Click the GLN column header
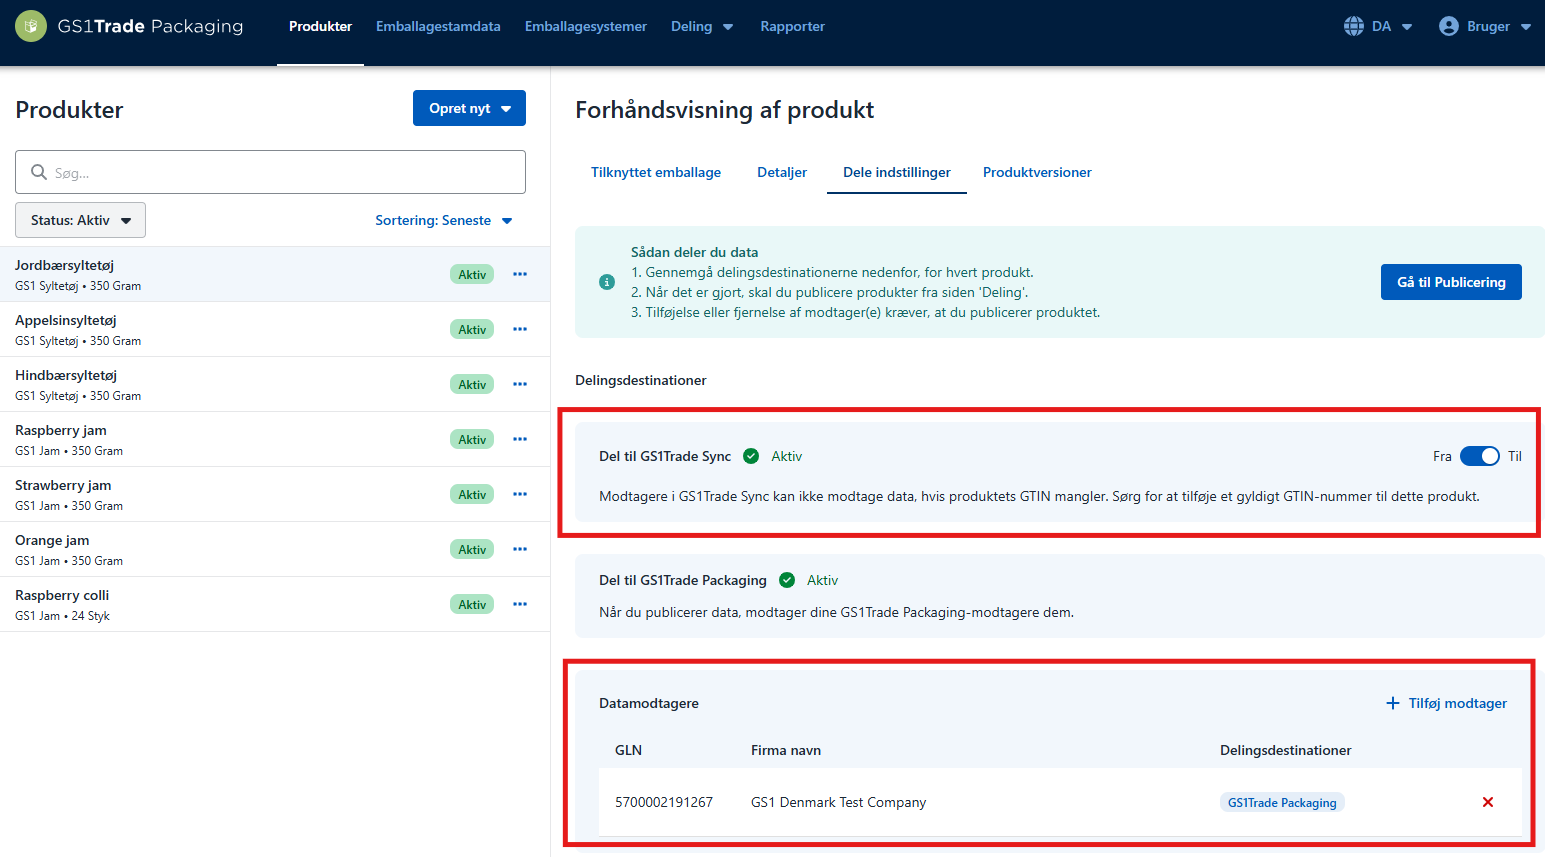1545x857 pixels. 628,750
